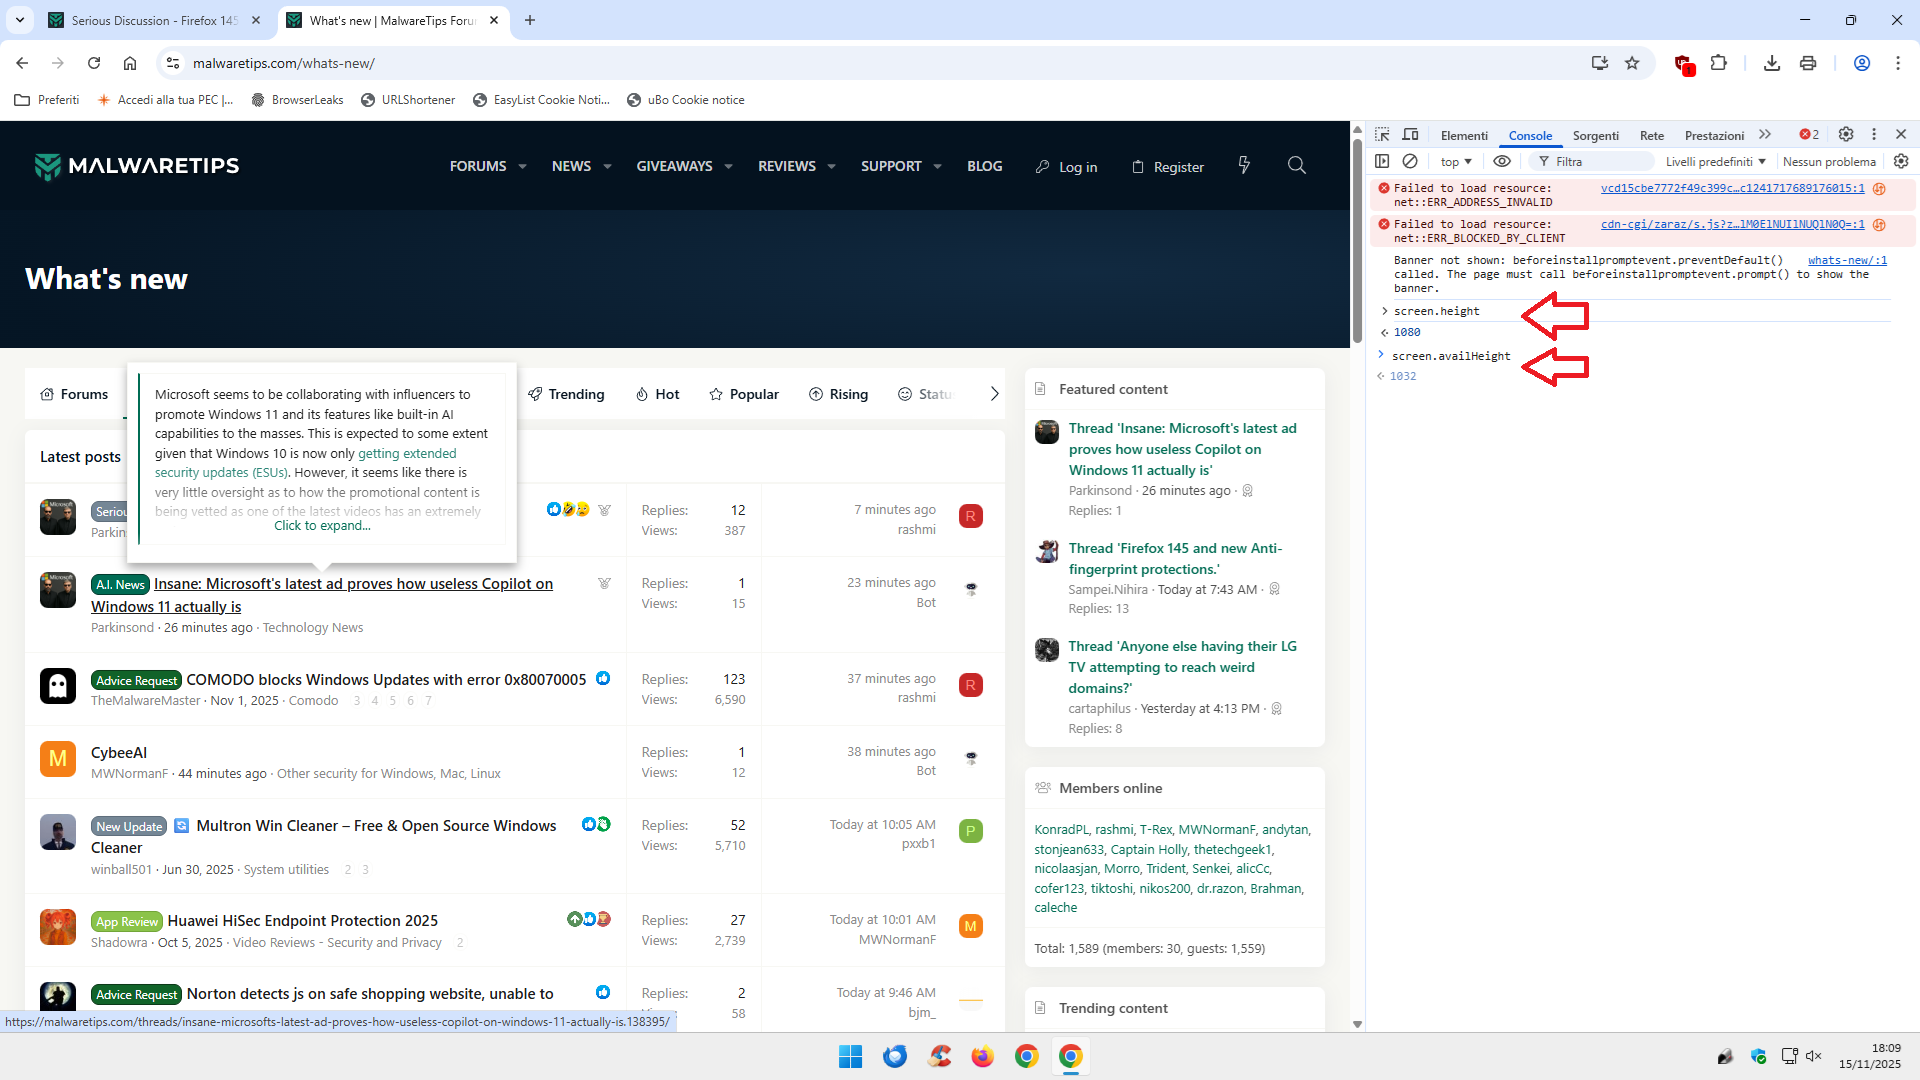Click the red error count badge in DevTools
Image resolution: width=1920 pixels, height=1080 pixels.
1809,134
